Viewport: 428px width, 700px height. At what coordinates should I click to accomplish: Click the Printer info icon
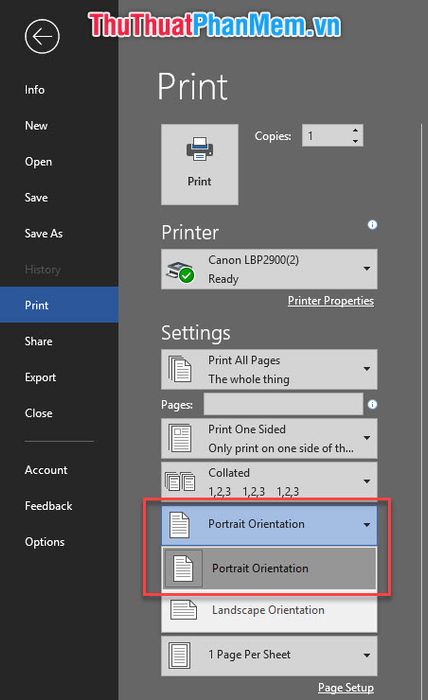point(372,225)
